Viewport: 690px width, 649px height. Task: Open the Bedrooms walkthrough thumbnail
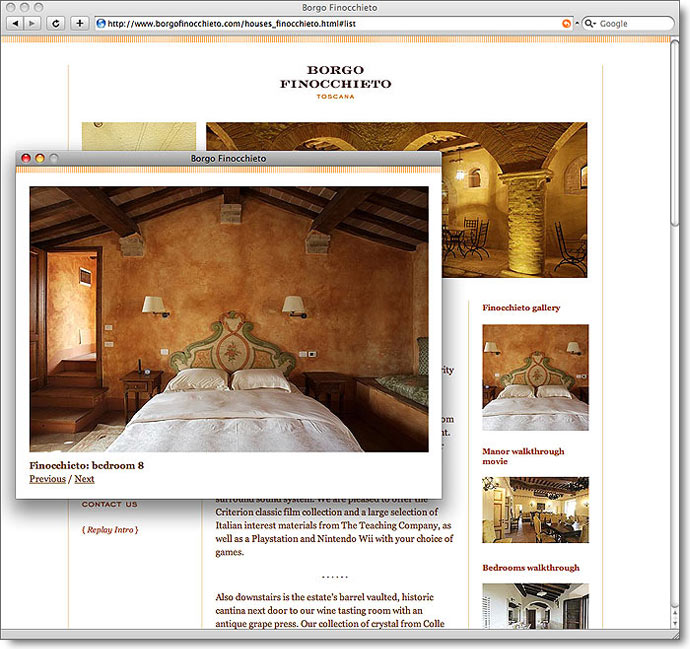[535, 606]
